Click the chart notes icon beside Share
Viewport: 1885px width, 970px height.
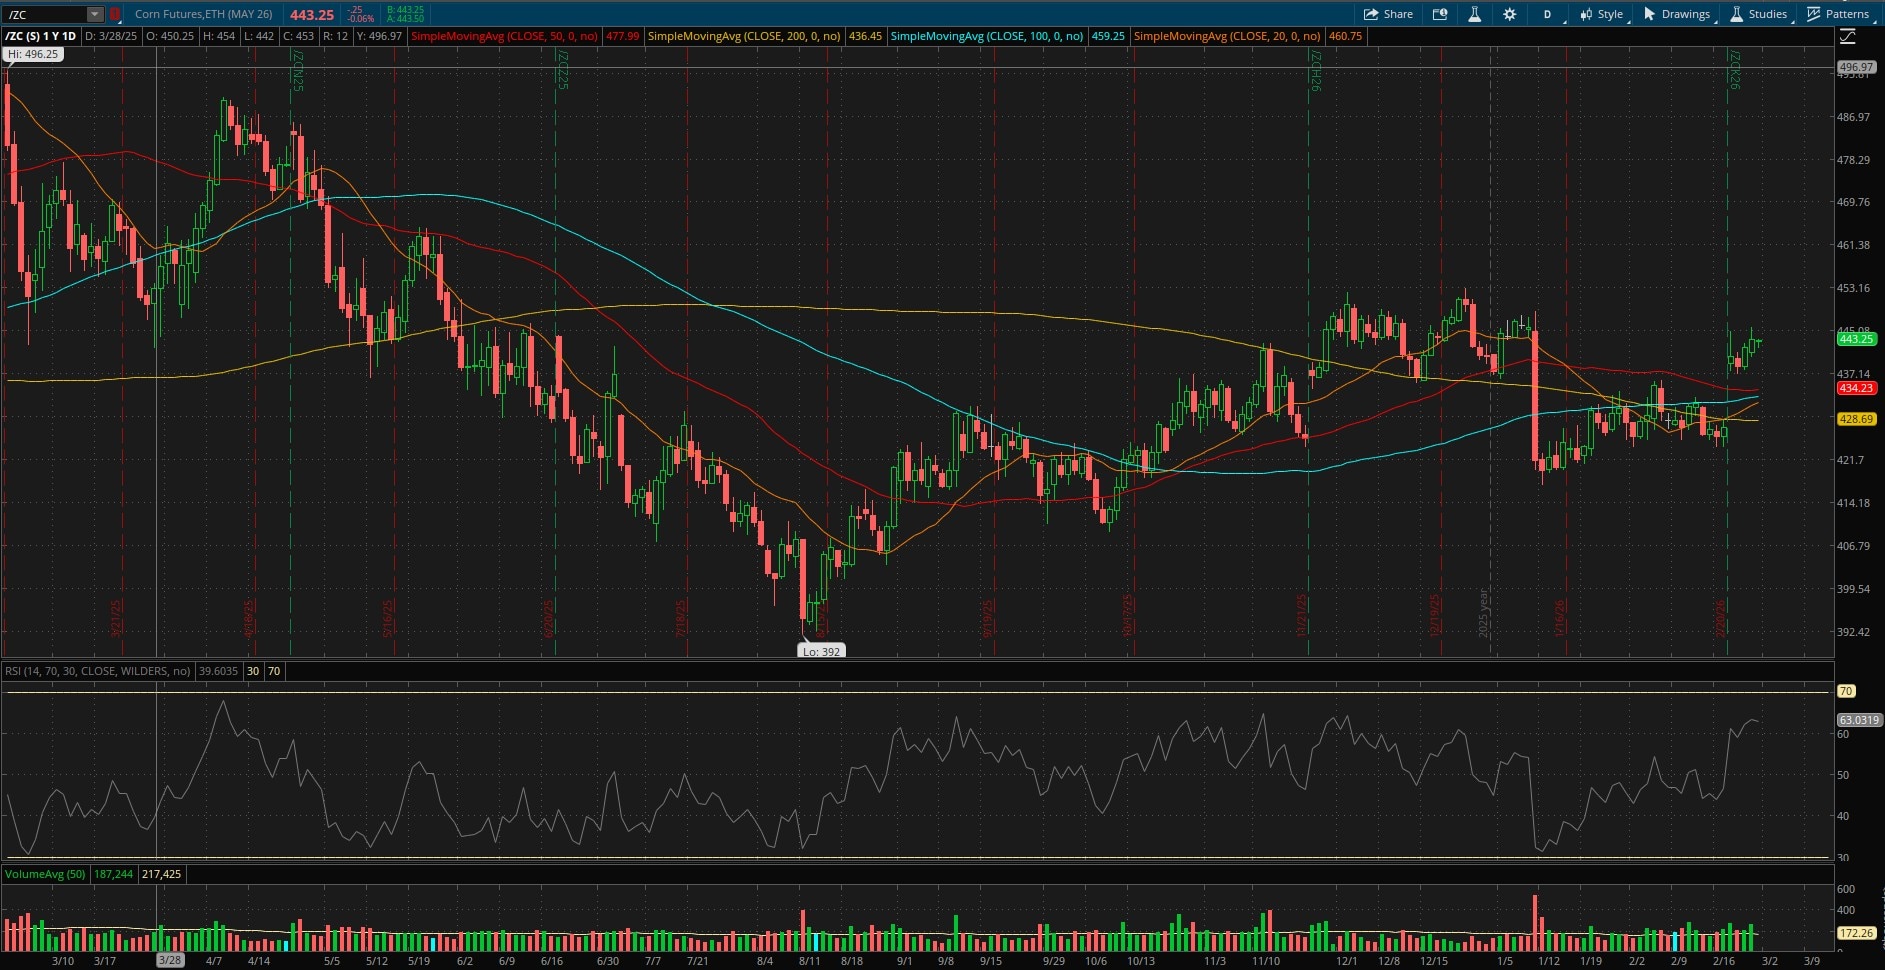[x=1441, y=14]
